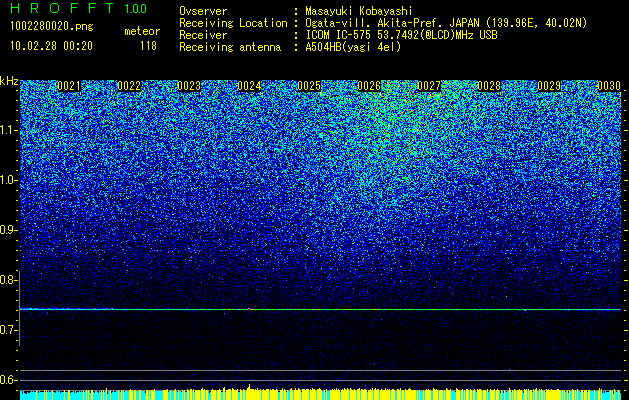The width and height of the screenshot is (629, 400).
Task: Click the 0024 time marker
Action: tap(249, 86)
